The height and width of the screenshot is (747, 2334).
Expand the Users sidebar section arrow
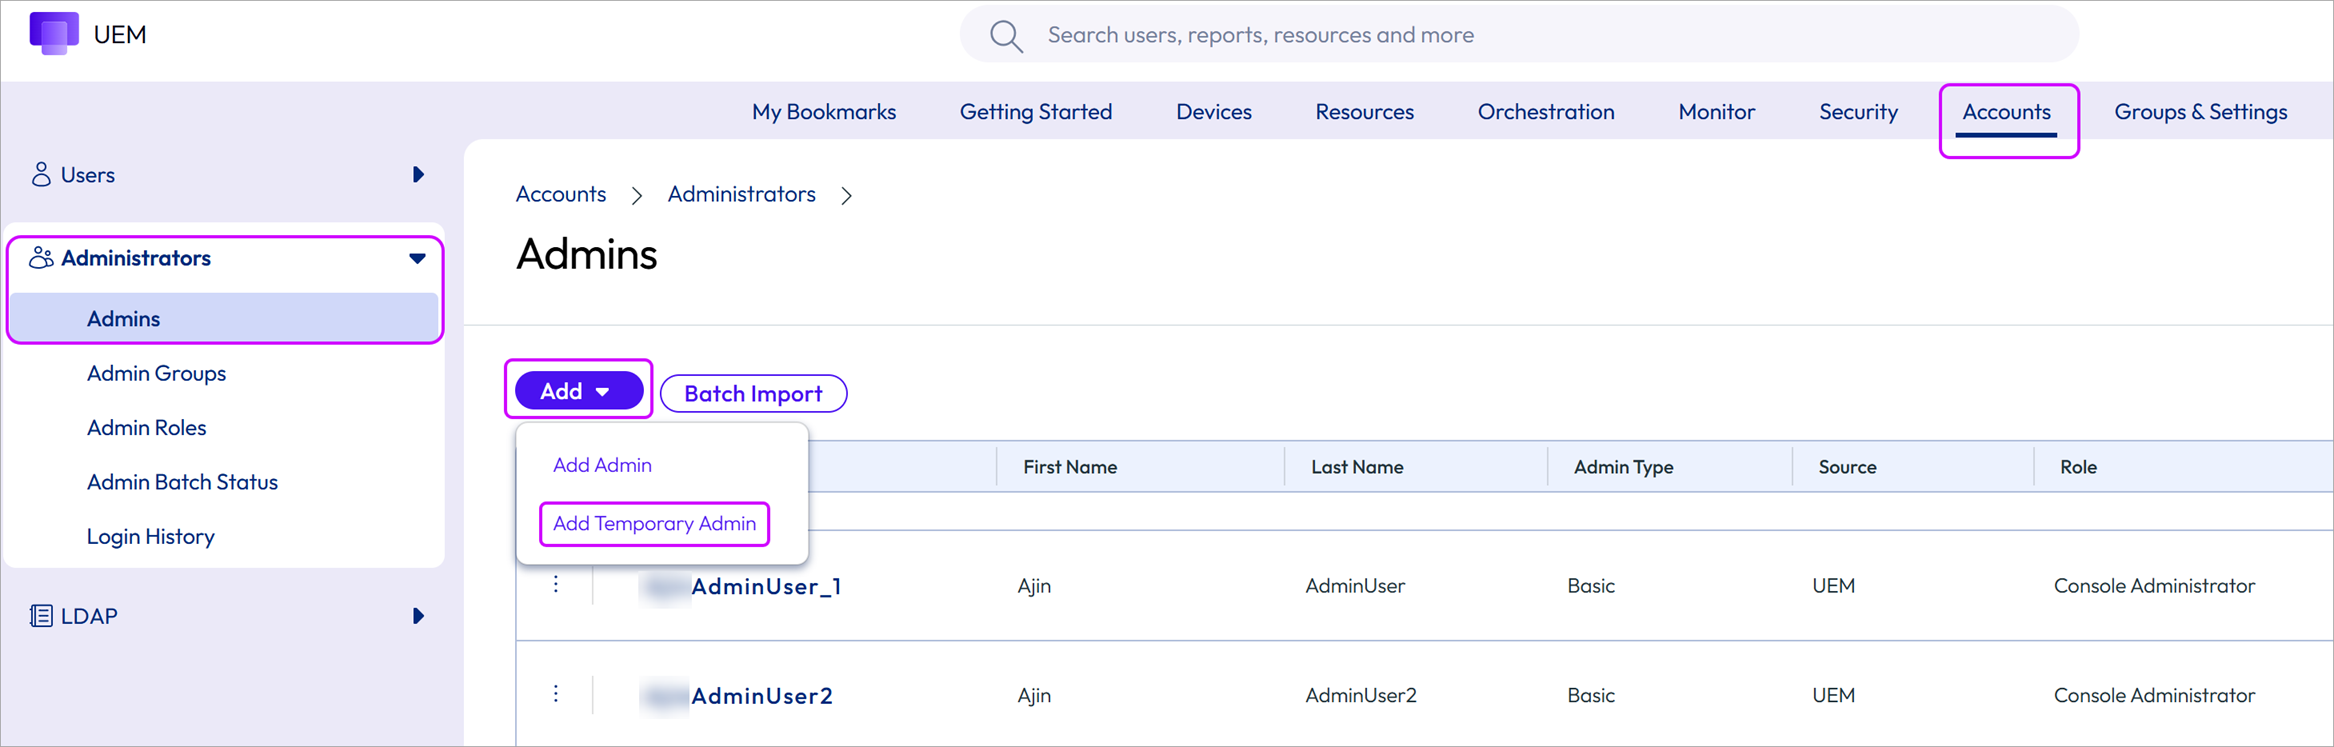tap(418, 175)
